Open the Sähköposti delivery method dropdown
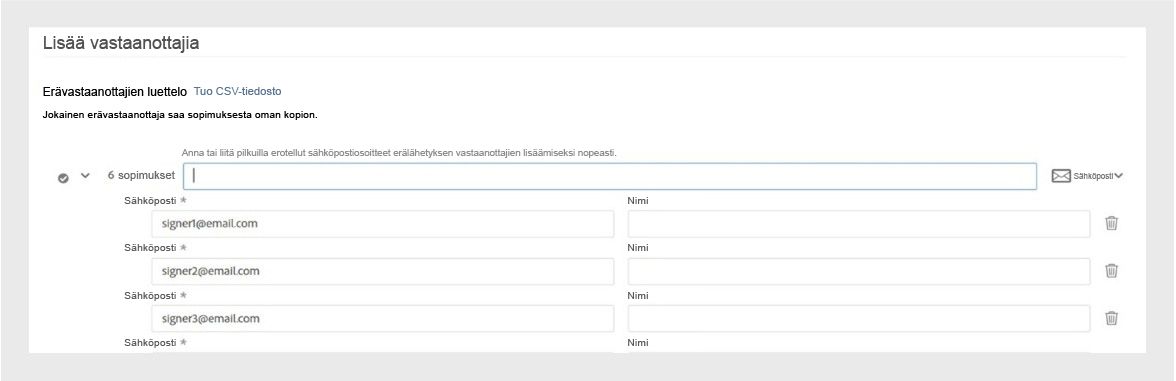This screenshot has width=1176, height=381. click(x=1097, y=176)
